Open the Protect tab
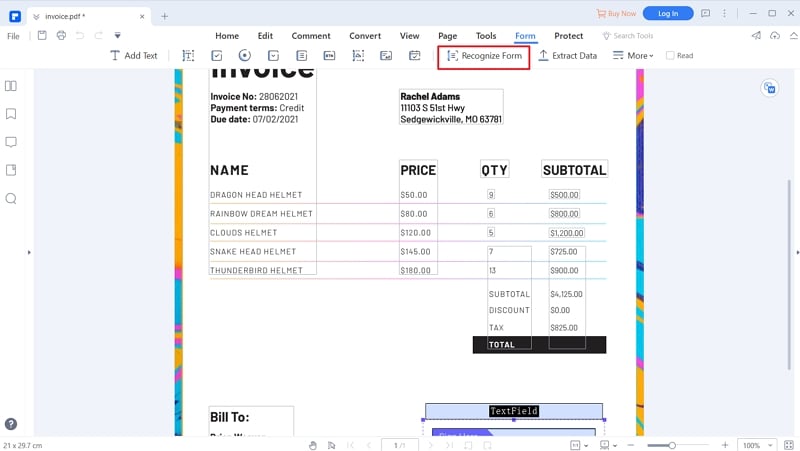This screenshot has height=451, width=800. click(568, 36)
